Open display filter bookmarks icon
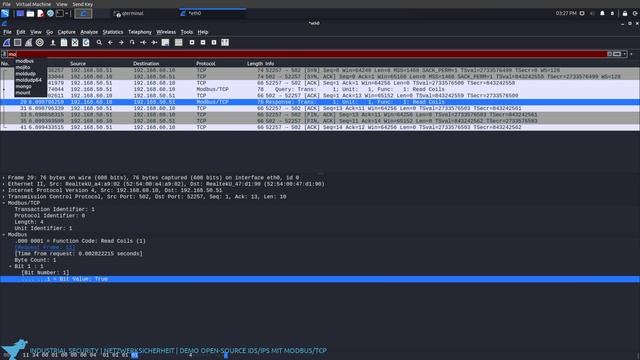 coord(4,54)
